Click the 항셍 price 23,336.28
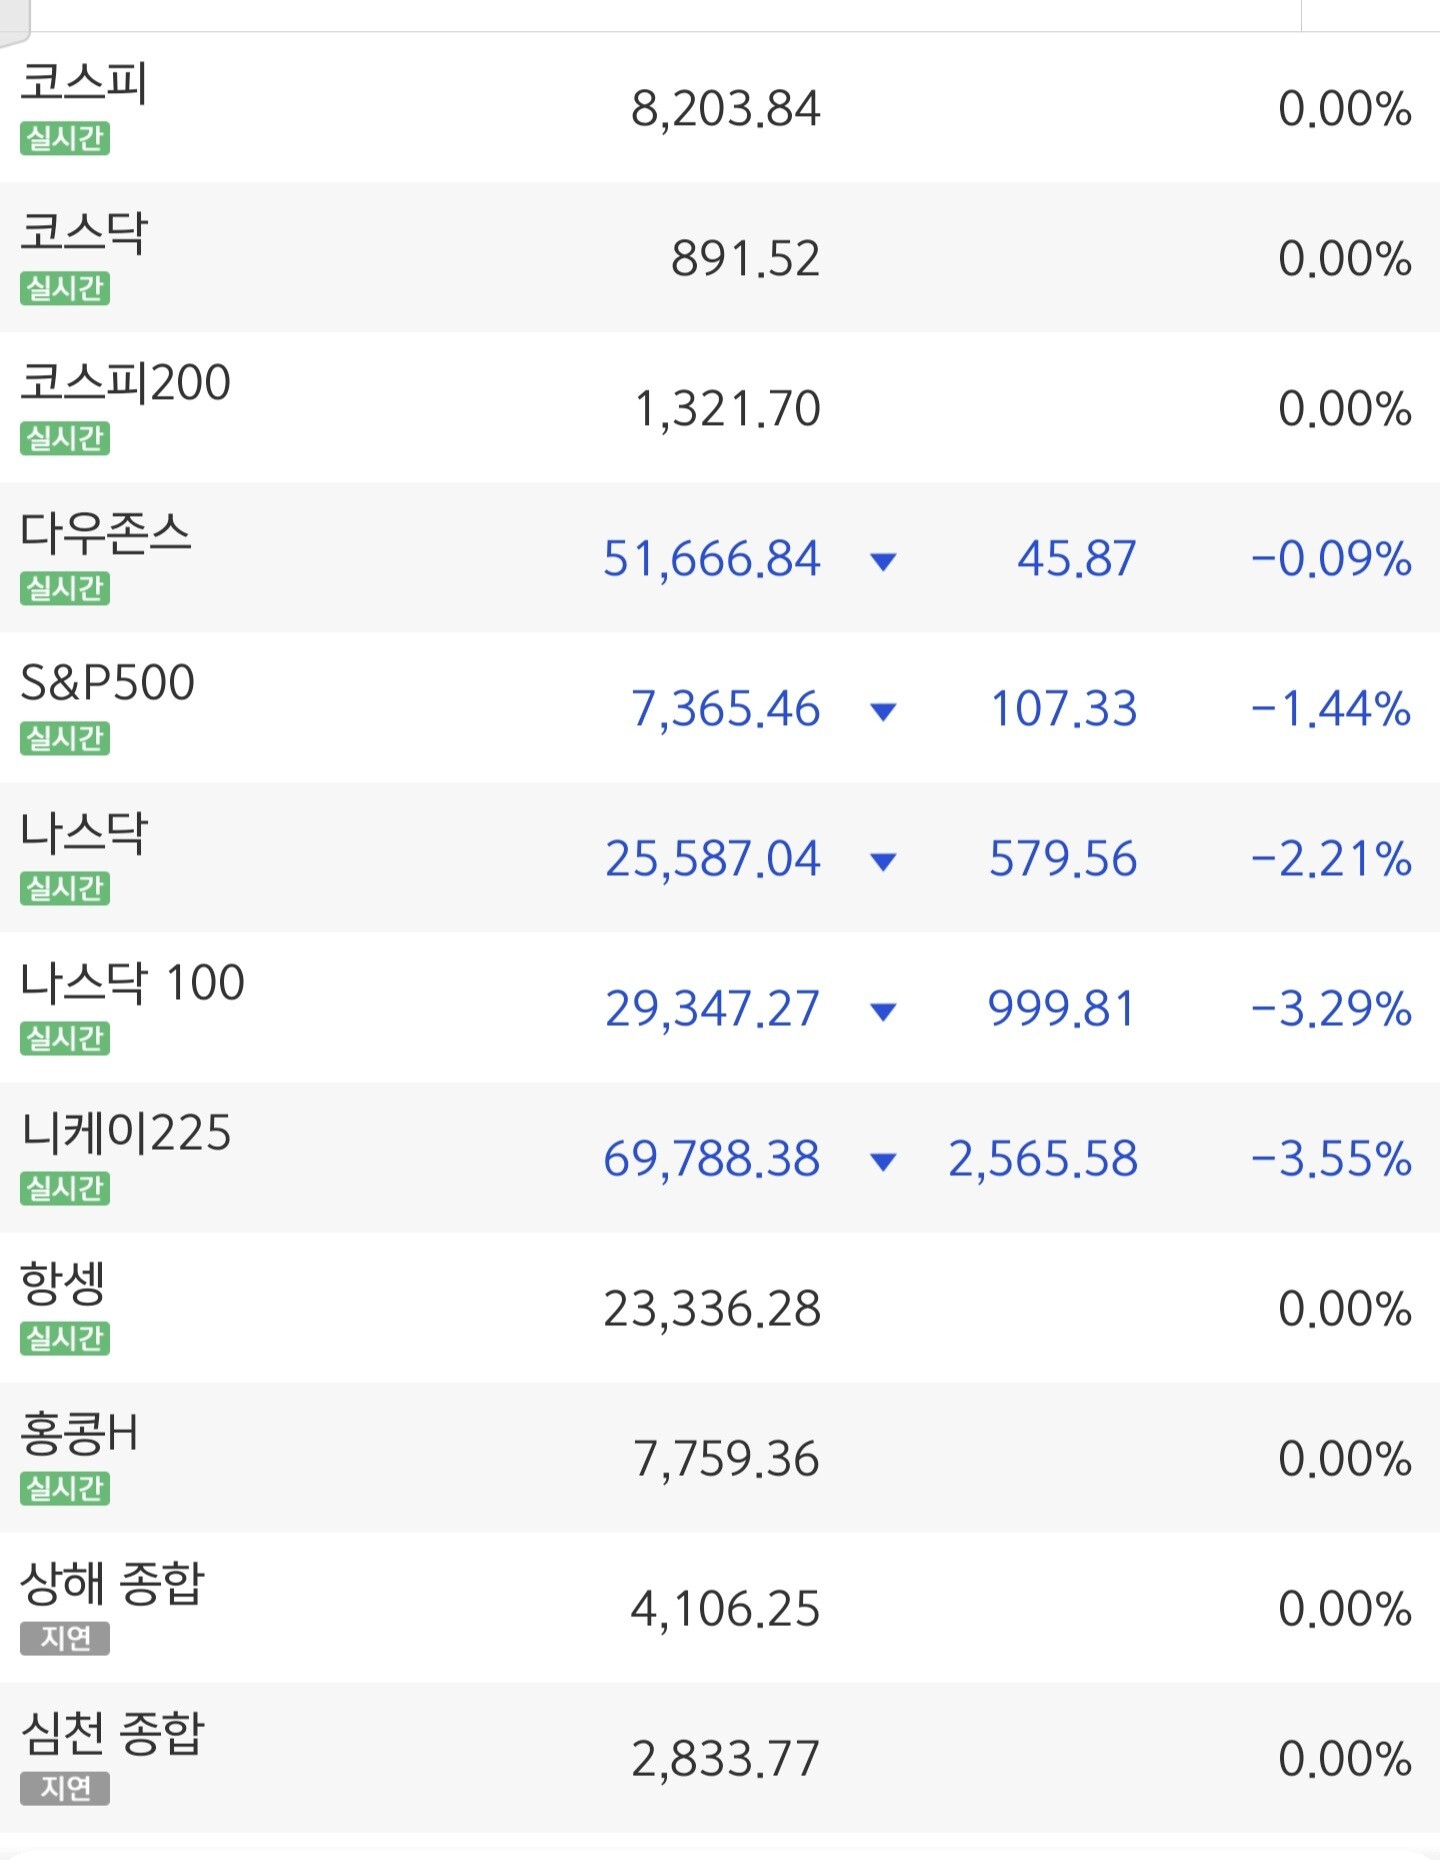Viewport: 1440px width, 1860px height. [x=712, y=1308]
